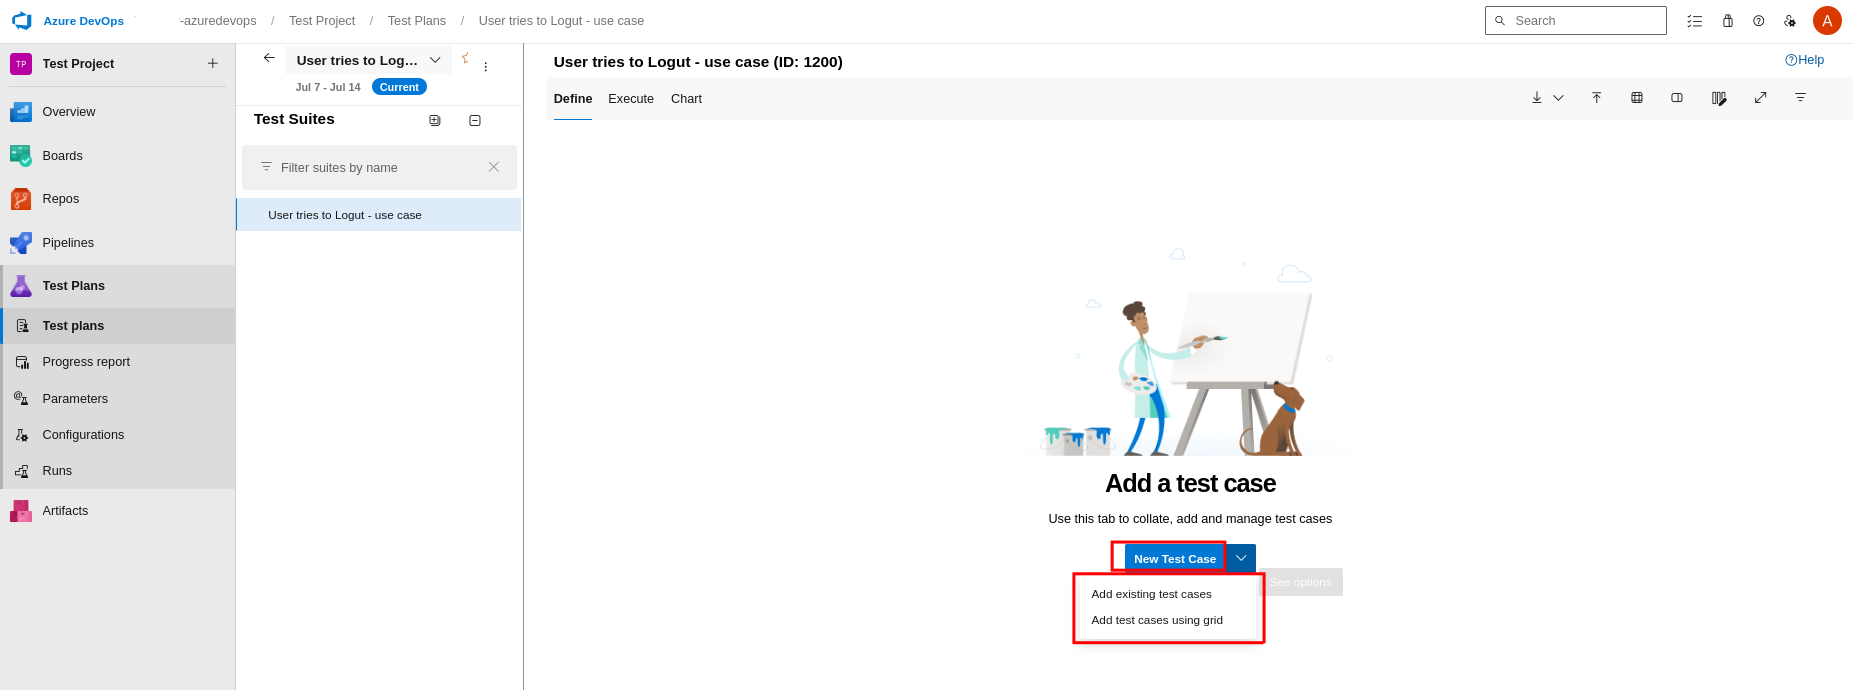The width and height of the screenshot is (1853, 690).
Task: Open column options icon in toolbar
Action: [x=1718, y=98]
